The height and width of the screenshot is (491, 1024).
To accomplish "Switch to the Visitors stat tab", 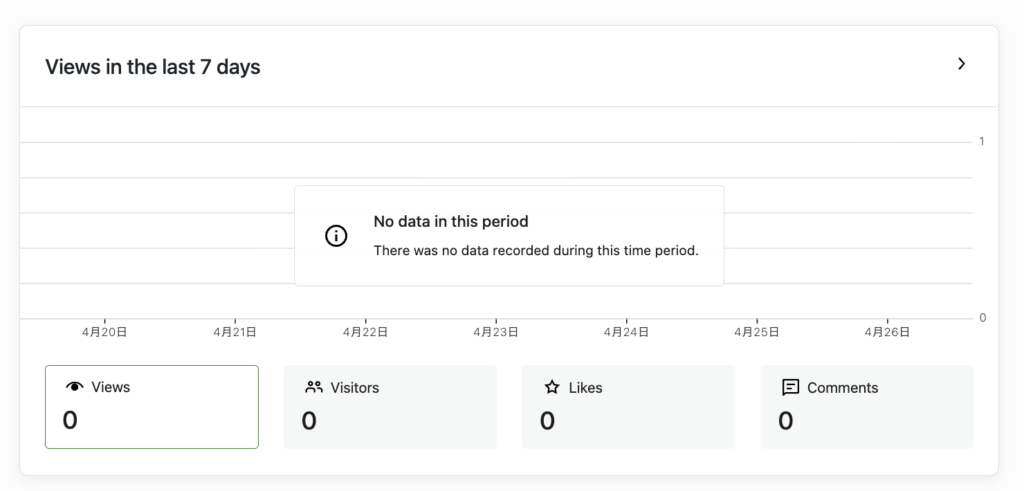I will pyautogui.click(x=390, y=407).
